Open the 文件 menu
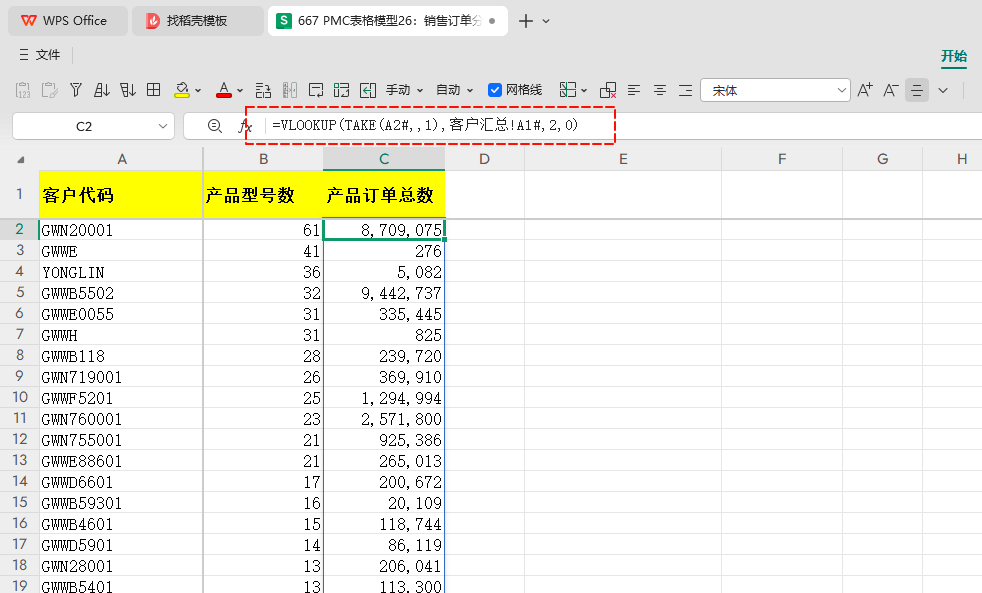 (x=39, y=55)
